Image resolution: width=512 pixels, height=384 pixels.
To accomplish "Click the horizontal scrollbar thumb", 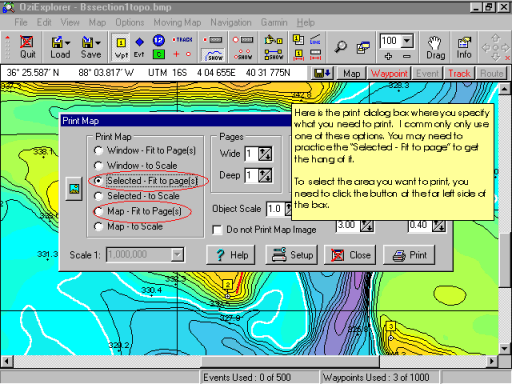I will (x=290, y=361).
